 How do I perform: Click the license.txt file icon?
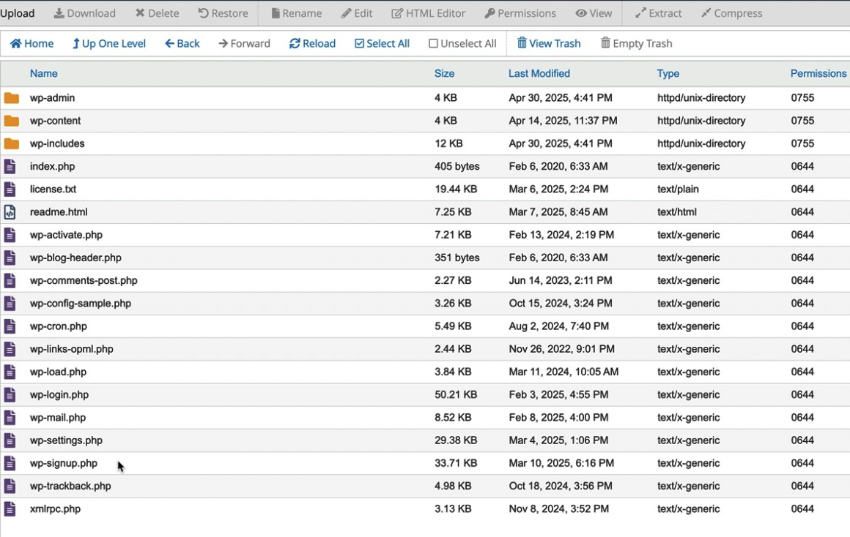click(x=10, y=189)
